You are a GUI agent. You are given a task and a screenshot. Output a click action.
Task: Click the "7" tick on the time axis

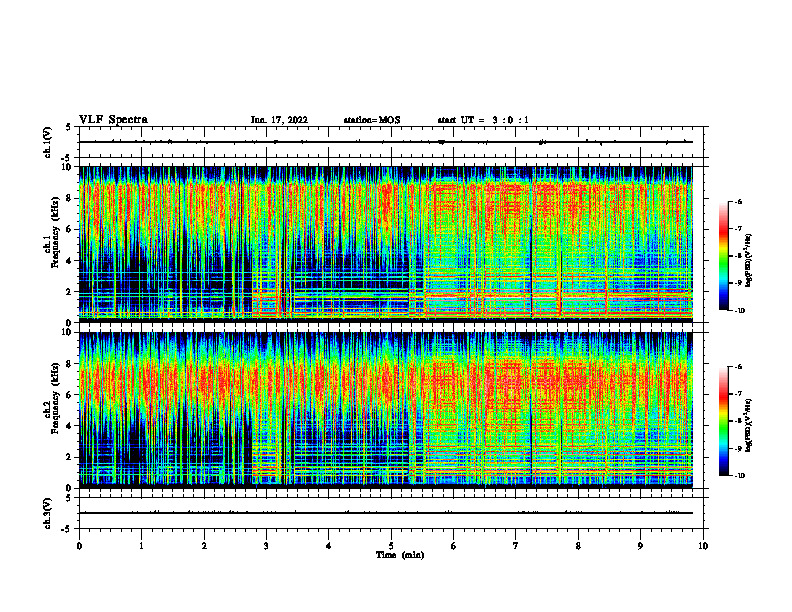[x=516, y=546]
